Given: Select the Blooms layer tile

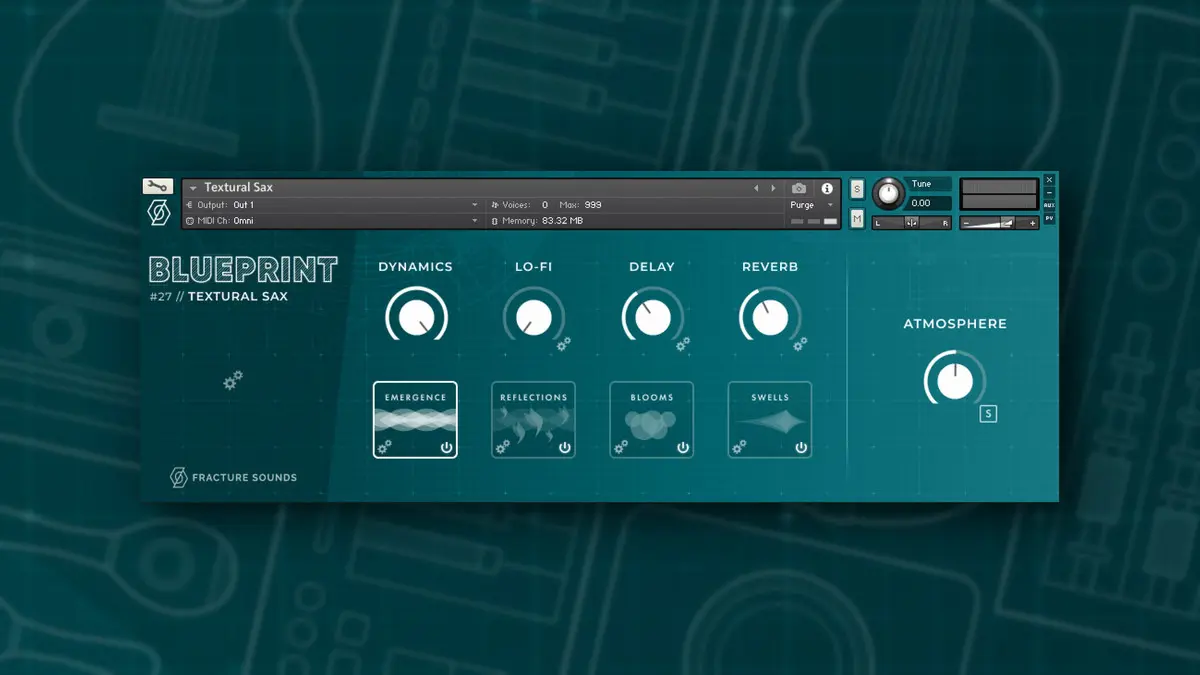Looking at the screenshot, I should (x=651, y=420).
